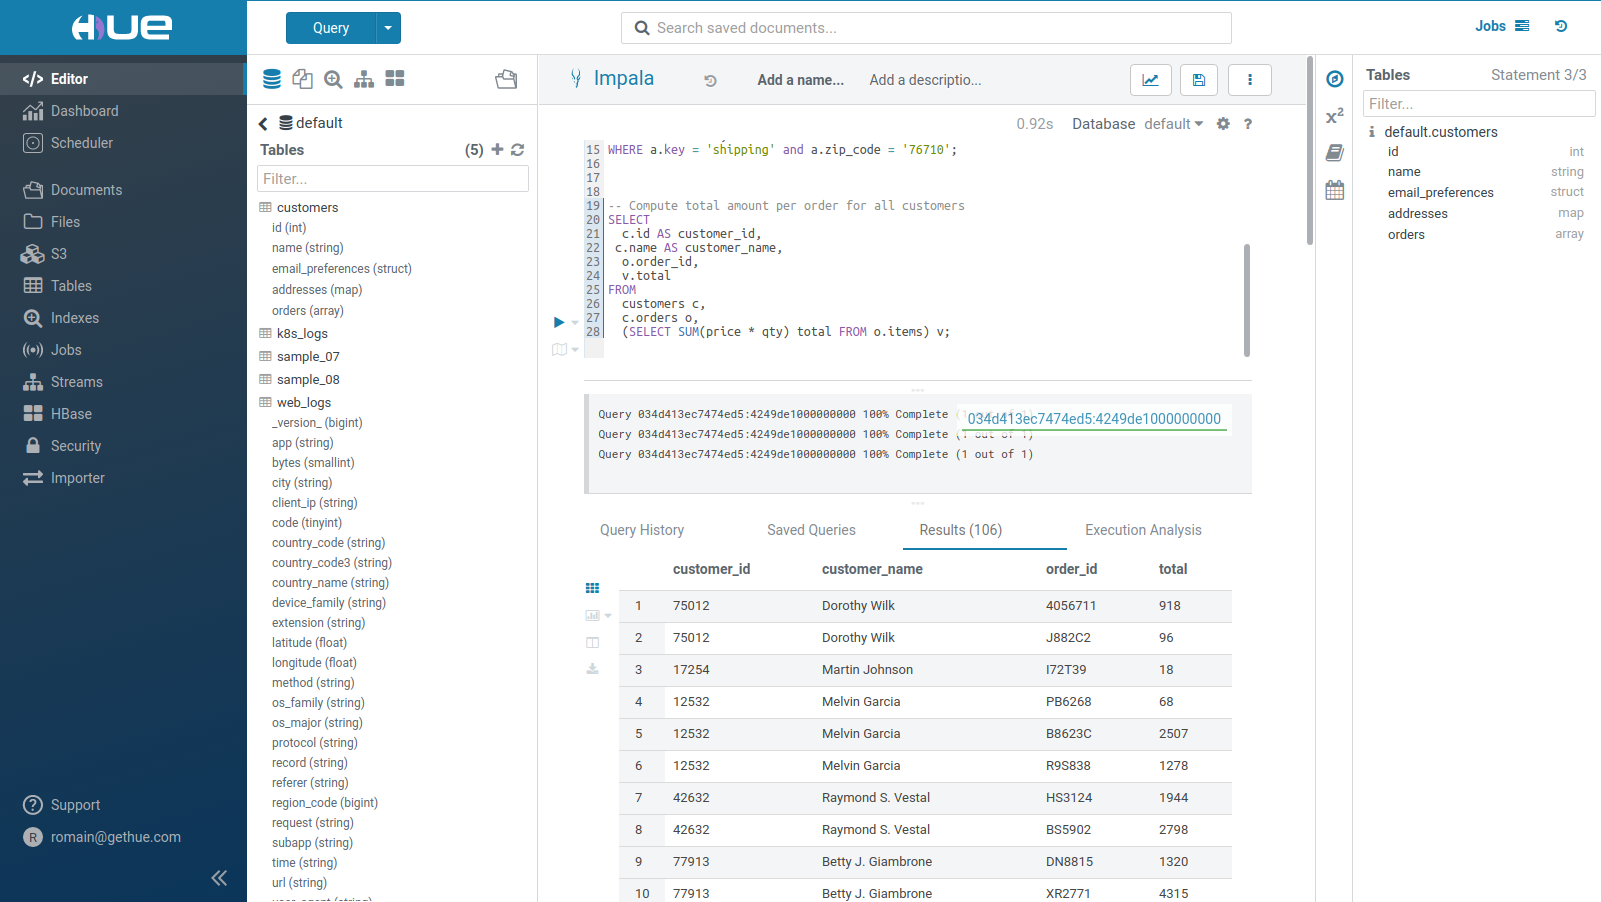The height and width of the screenshot is (902, 1601).
Task: Switch to the Query History tab
Action: point(641,530)
